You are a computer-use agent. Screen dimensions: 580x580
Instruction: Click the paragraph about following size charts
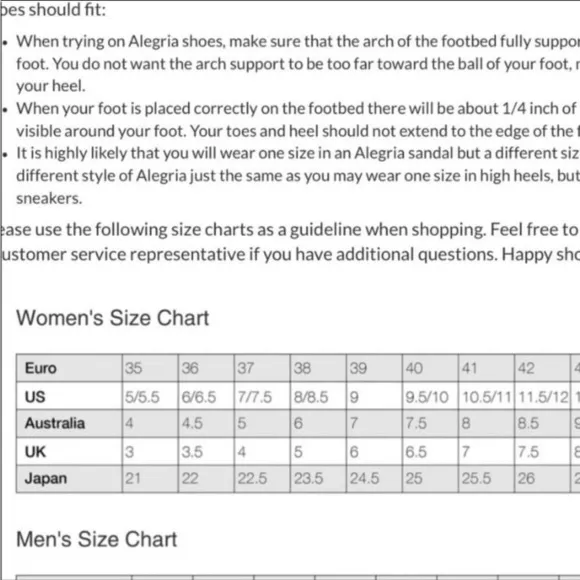(x=290, y=242)
